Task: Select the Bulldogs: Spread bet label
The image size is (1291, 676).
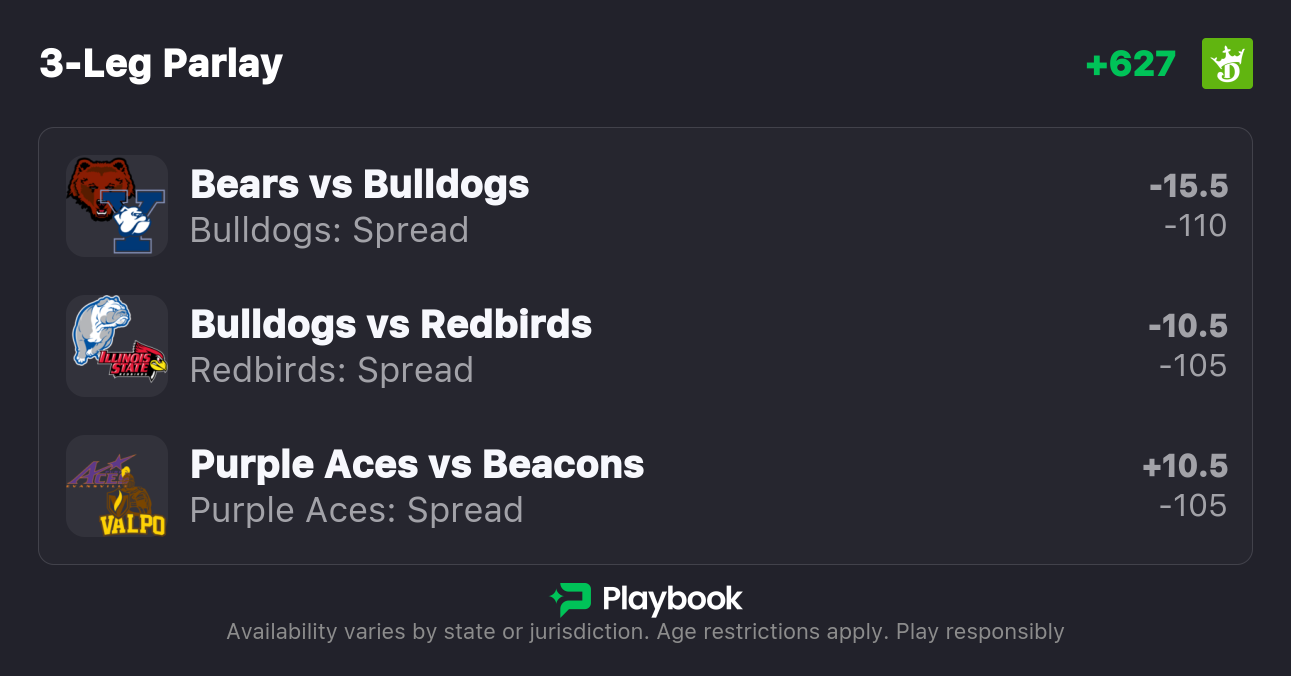Action: pos(329,231)
